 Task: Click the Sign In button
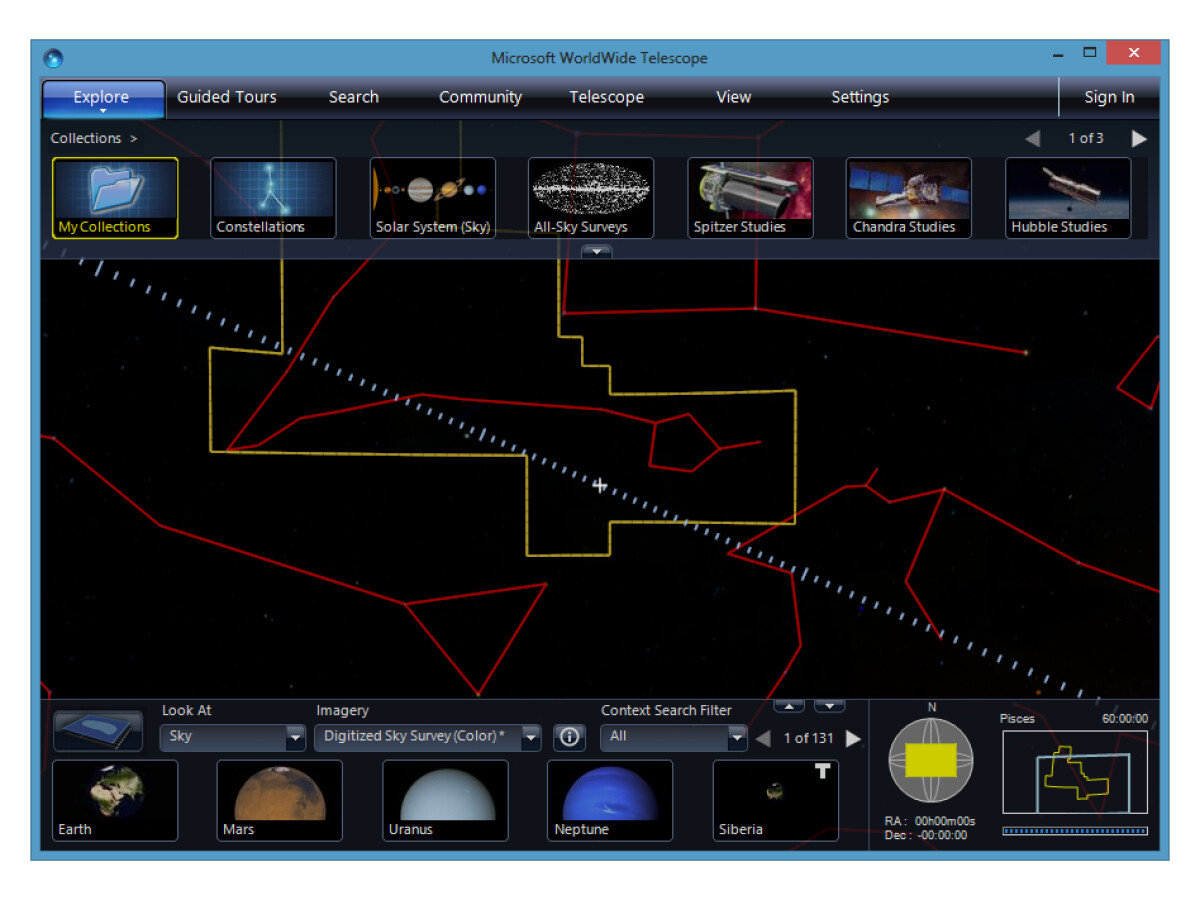click(x=1109, y=97)
